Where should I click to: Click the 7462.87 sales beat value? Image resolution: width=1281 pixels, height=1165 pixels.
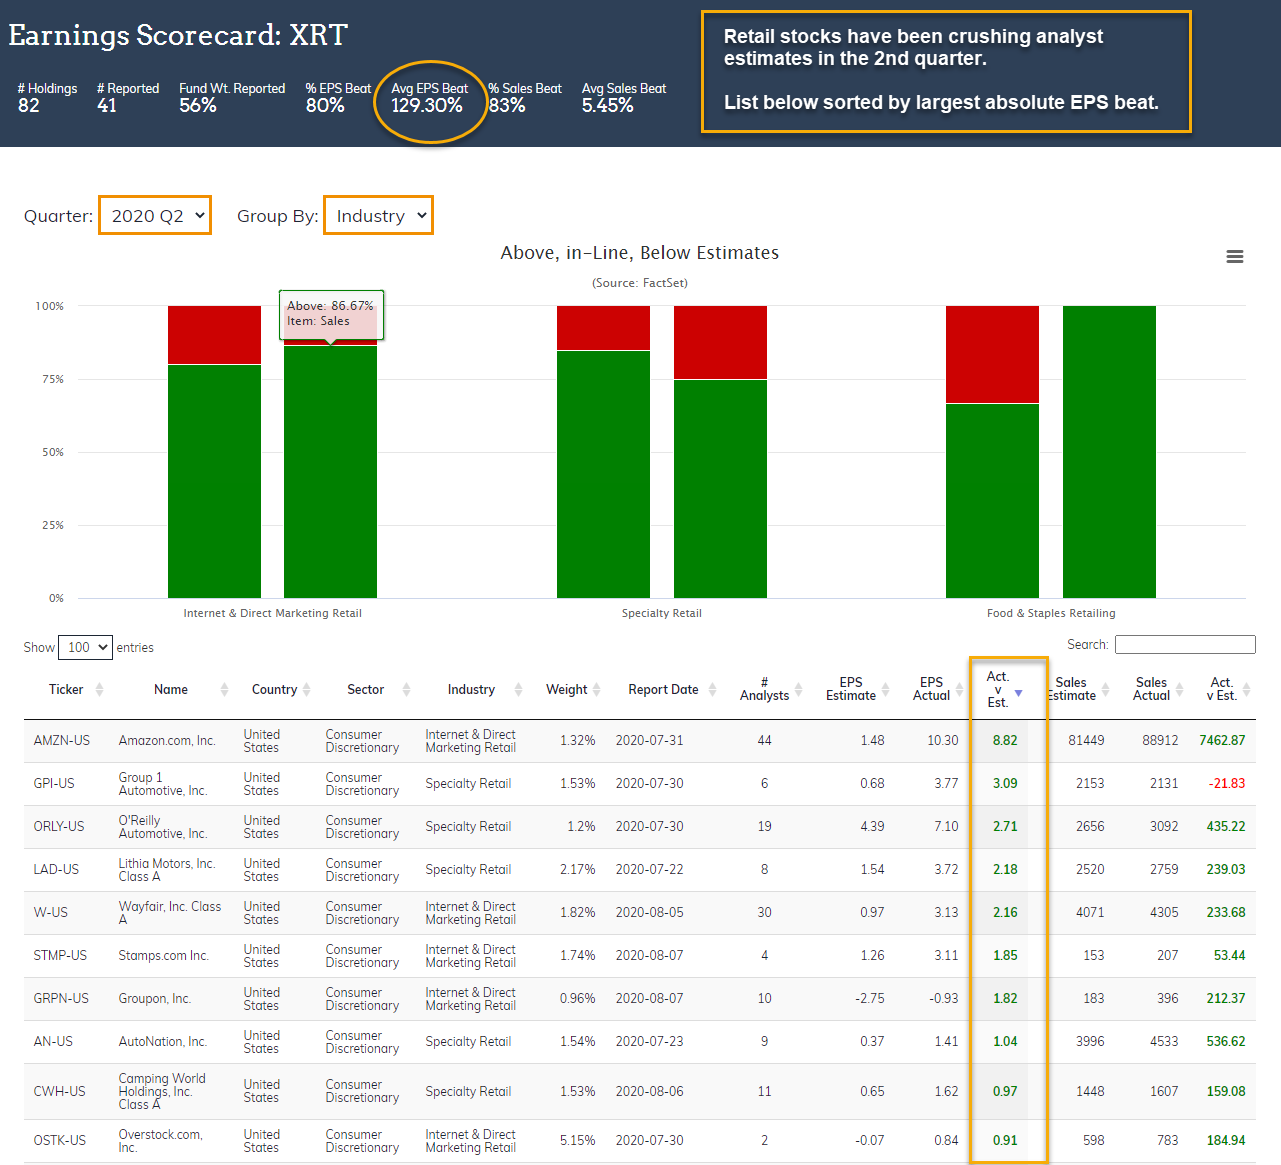pos(1222,741)
